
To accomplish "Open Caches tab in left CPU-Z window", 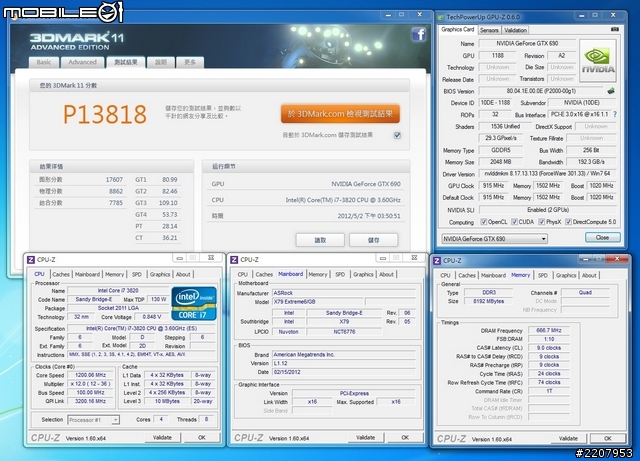I will (61, 274).
